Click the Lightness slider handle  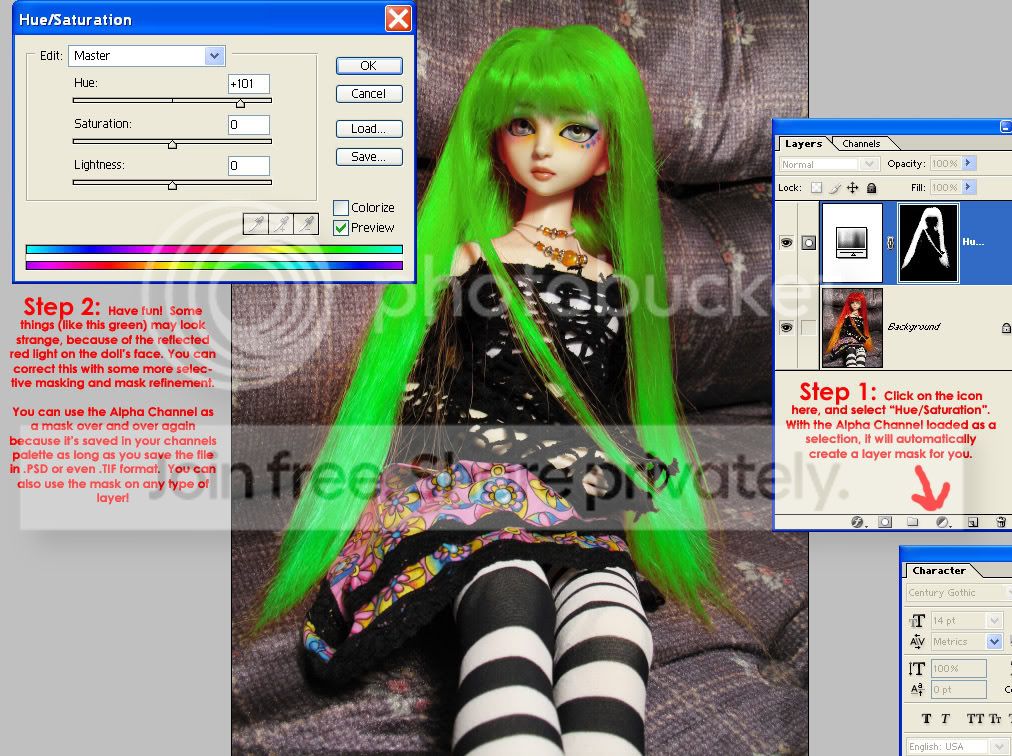click(172, 186)
